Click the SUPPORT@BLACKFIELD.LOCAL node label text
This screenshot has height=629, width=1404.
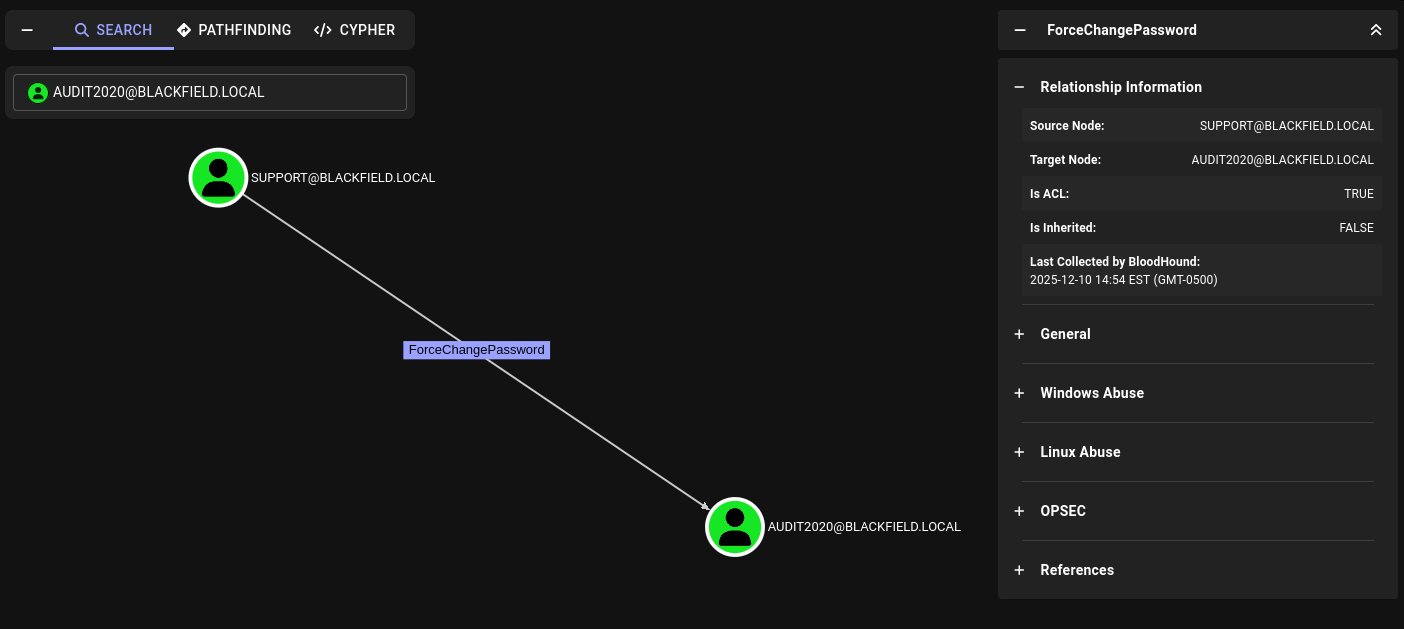(x=343, y=178)
